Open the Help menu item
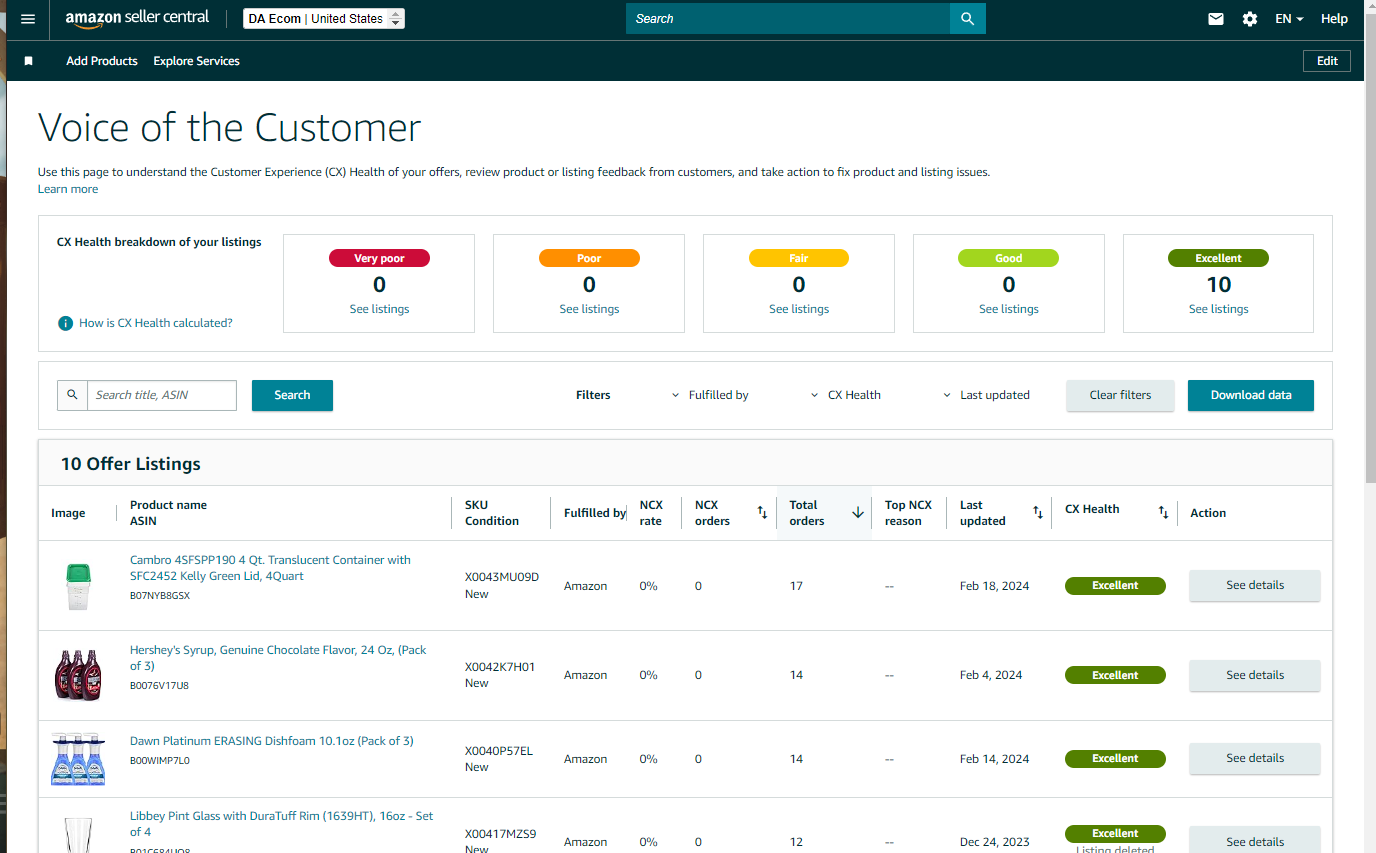This screenshot has height=853, width=1376. (x=1334, y=19)
